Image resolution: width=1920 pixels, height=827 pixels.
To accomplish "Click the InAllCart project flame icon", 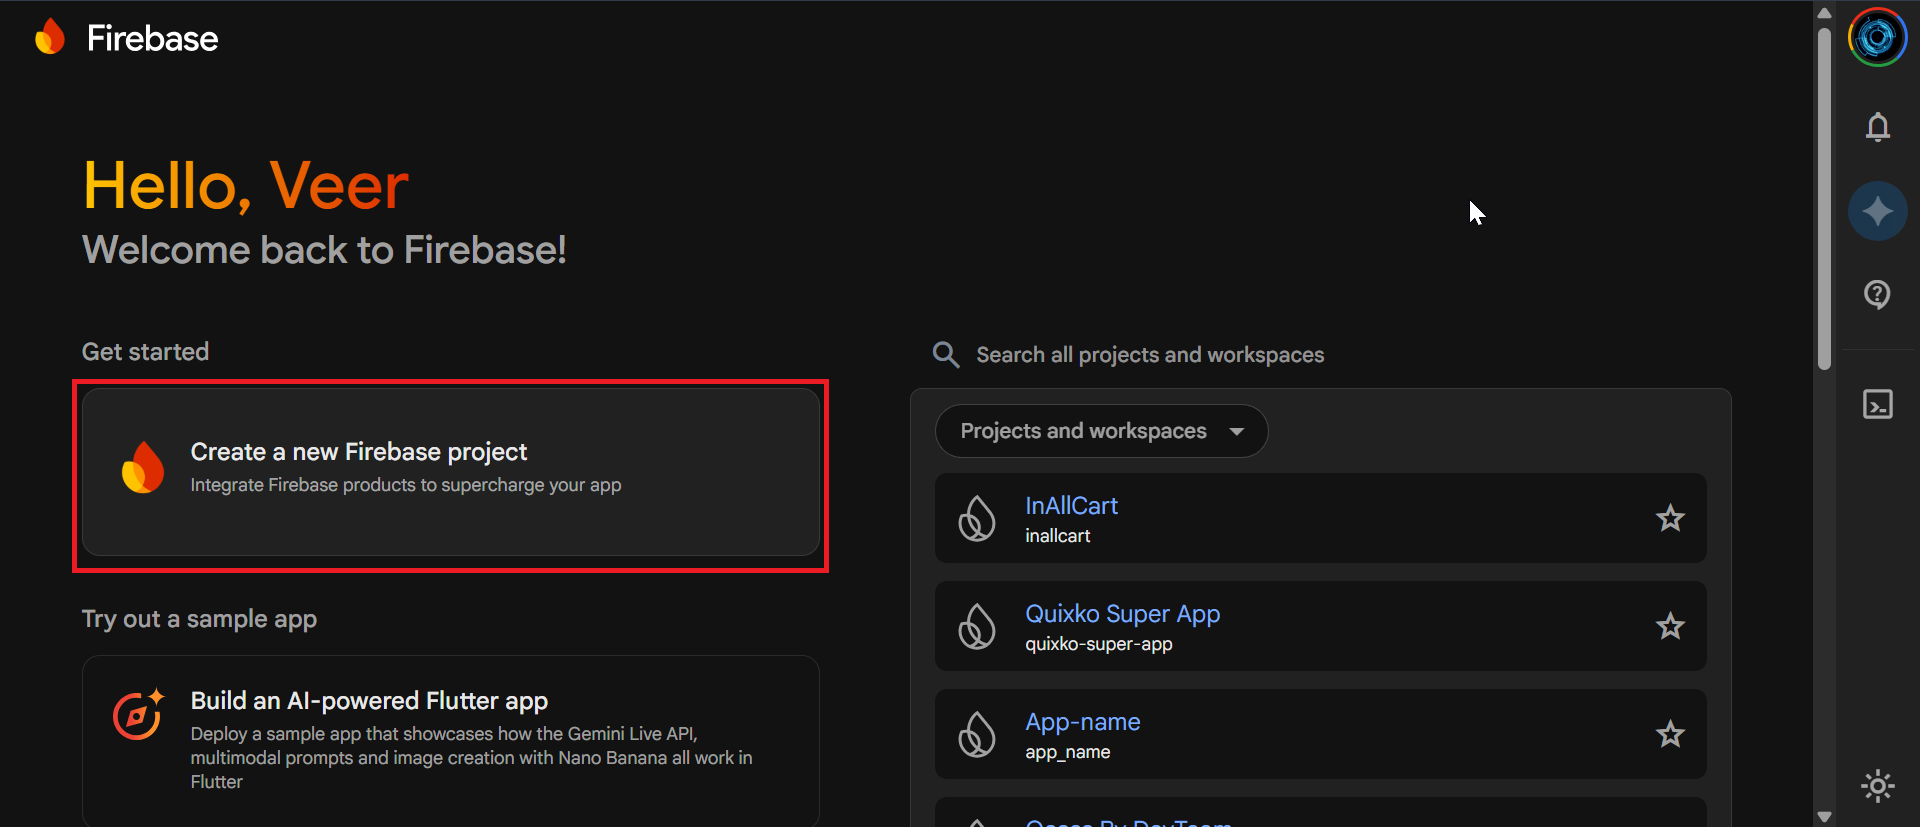I will click(977, 518).
